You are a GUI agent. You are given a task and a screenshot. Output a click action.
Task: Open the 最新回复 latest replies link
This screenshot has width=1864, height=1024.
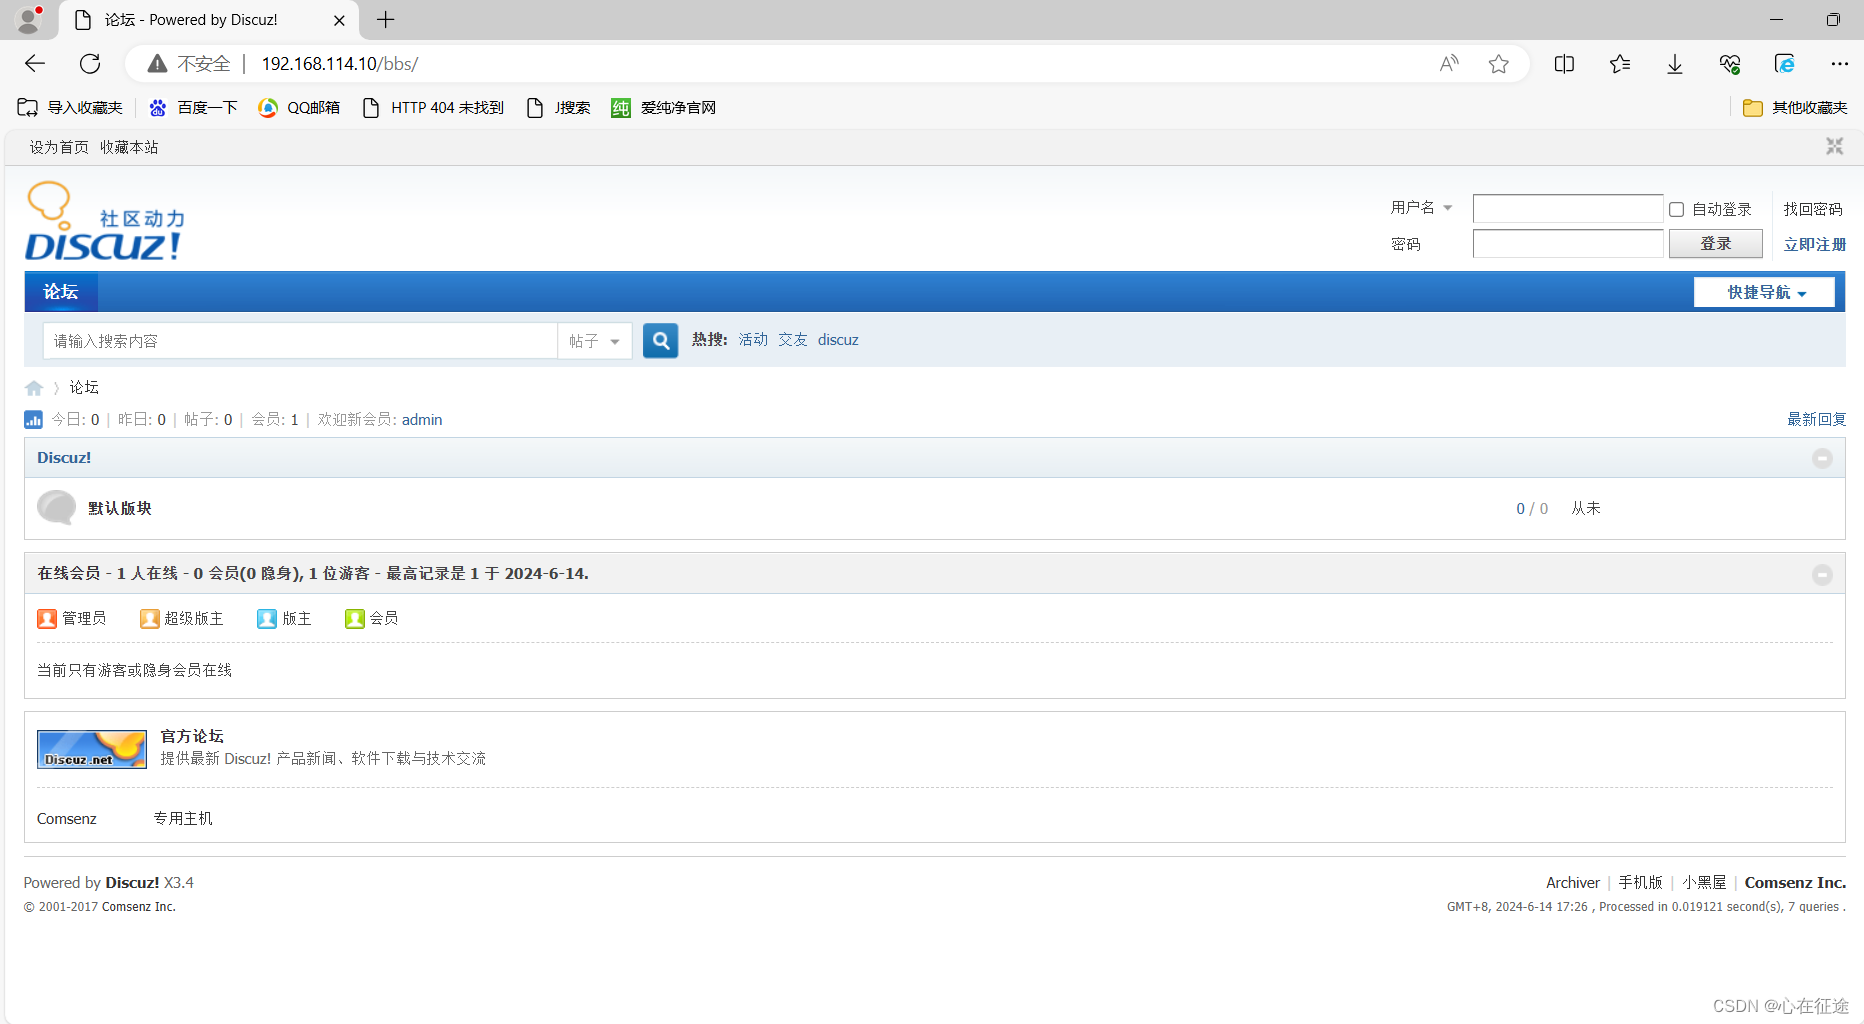click(1816, 420)
